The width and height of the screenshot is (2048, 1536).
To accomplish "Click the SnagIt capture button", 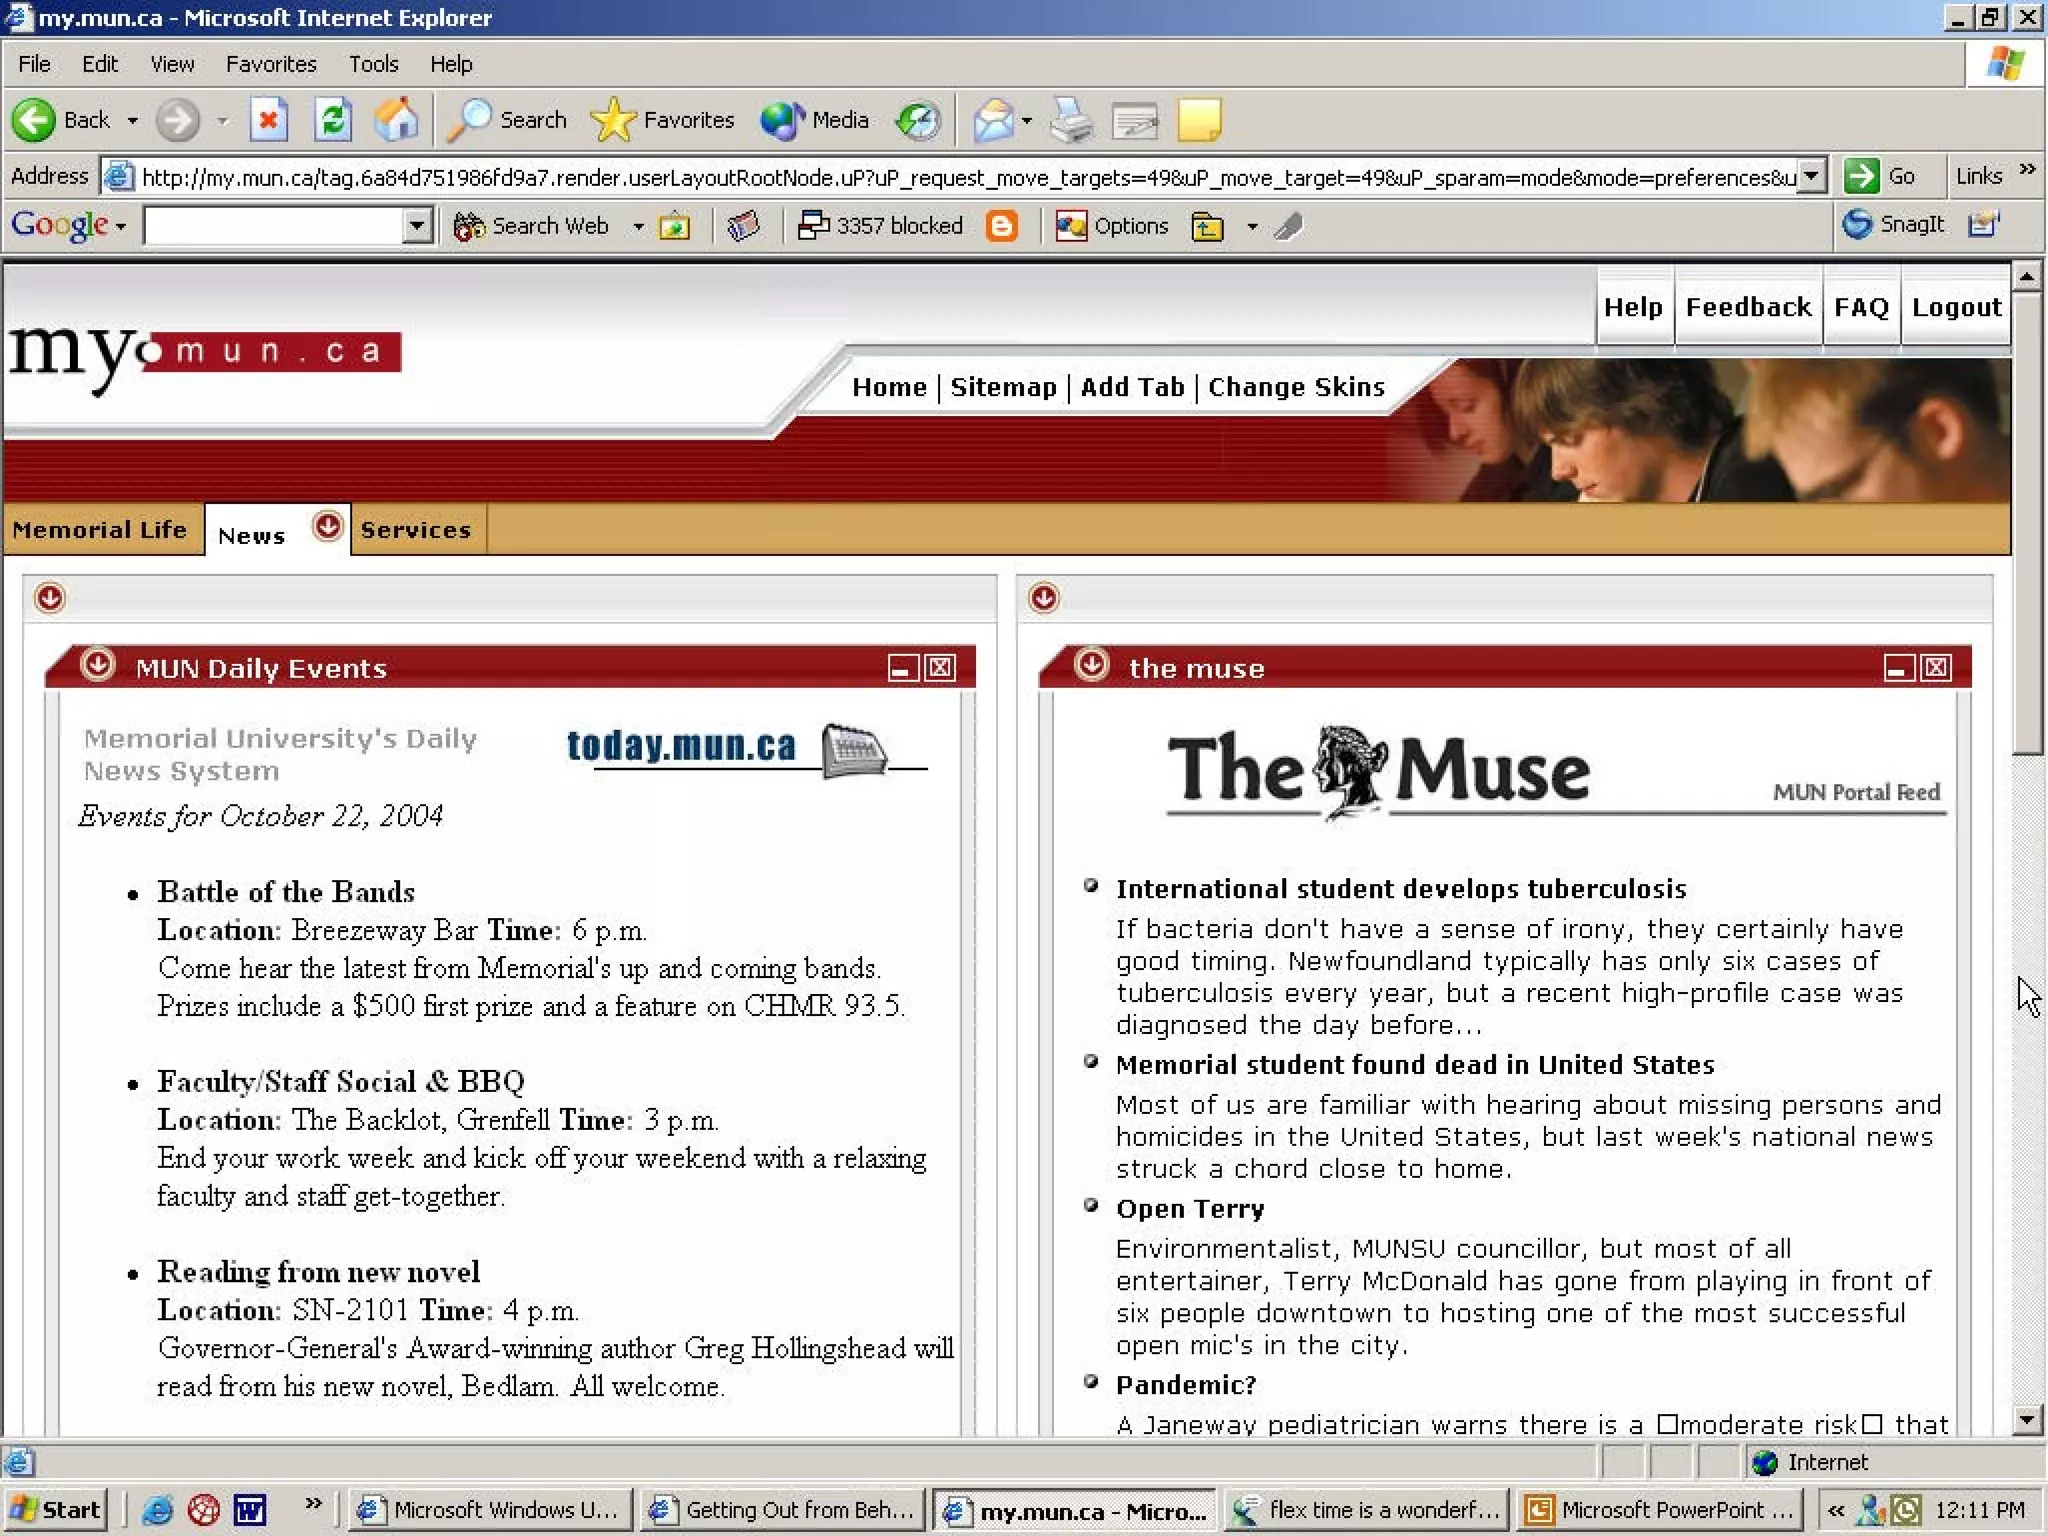I will [x=1894, y=224].
